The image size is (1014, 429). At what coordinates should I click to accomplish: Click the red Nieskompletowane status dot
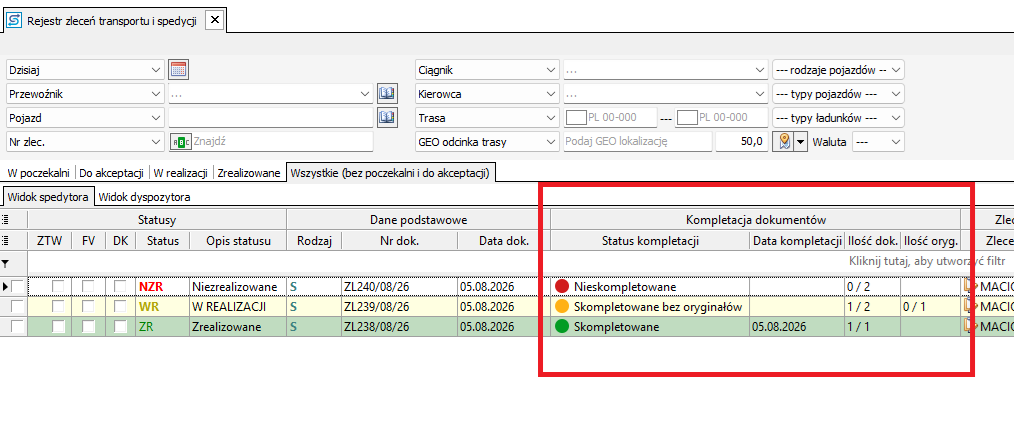pos(561,286)
